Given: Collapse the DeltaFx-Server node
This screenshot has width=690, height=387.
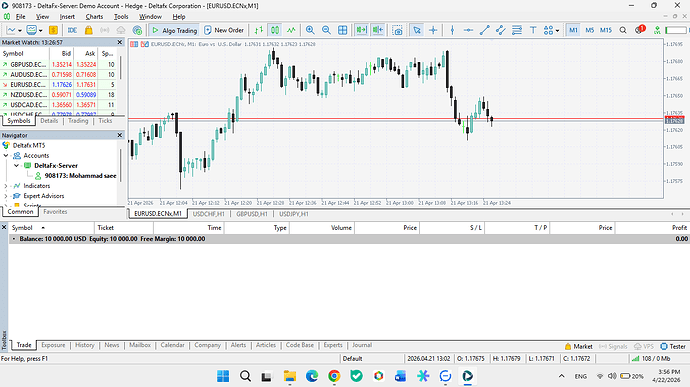Looking at the screenshot, I should click(x=17, y=166).
